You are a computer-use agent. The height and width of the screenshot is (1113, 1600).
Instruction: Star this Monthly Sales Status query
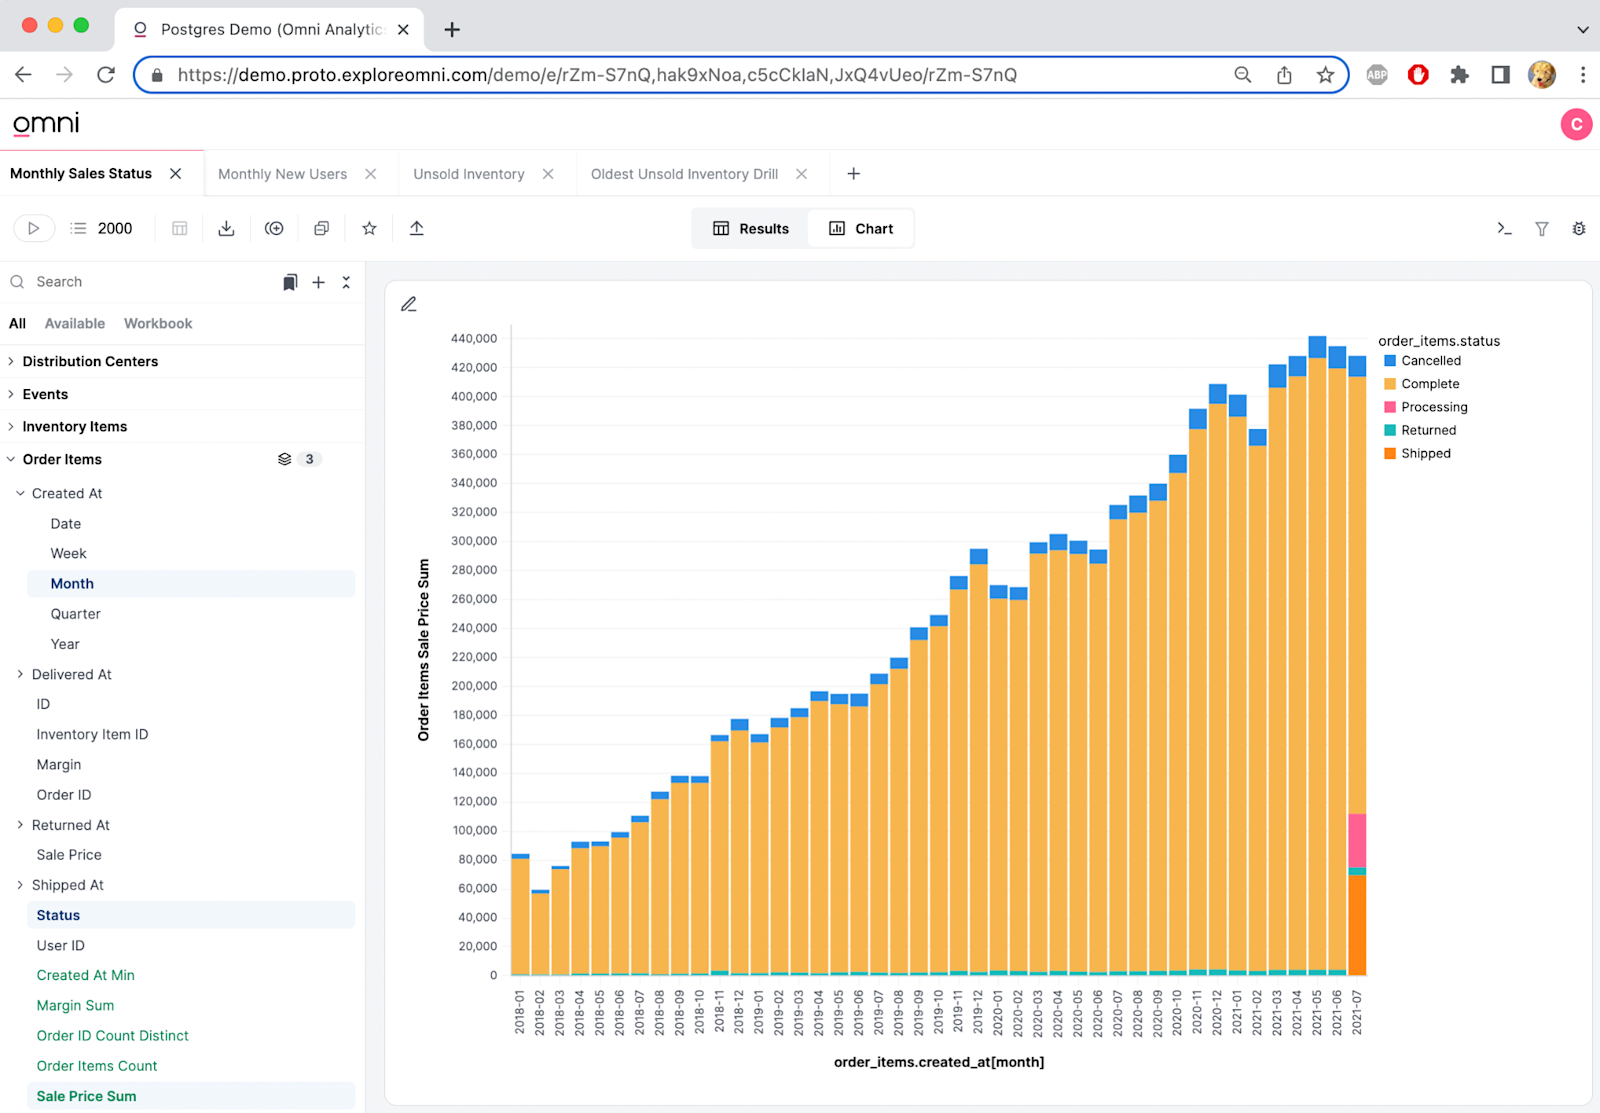click(x=369, y=228)
